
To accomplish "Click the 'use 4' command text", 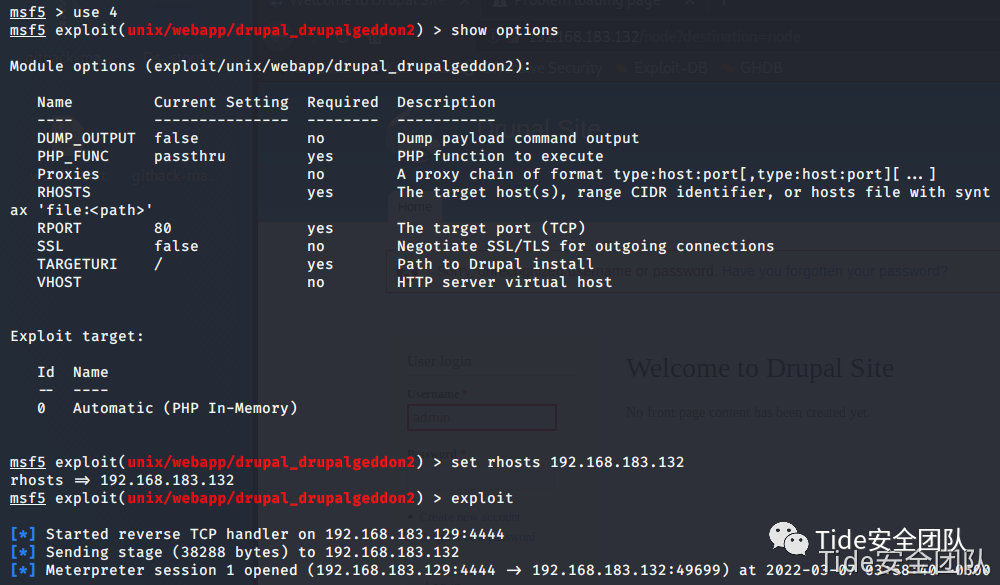I will point(95,12).
